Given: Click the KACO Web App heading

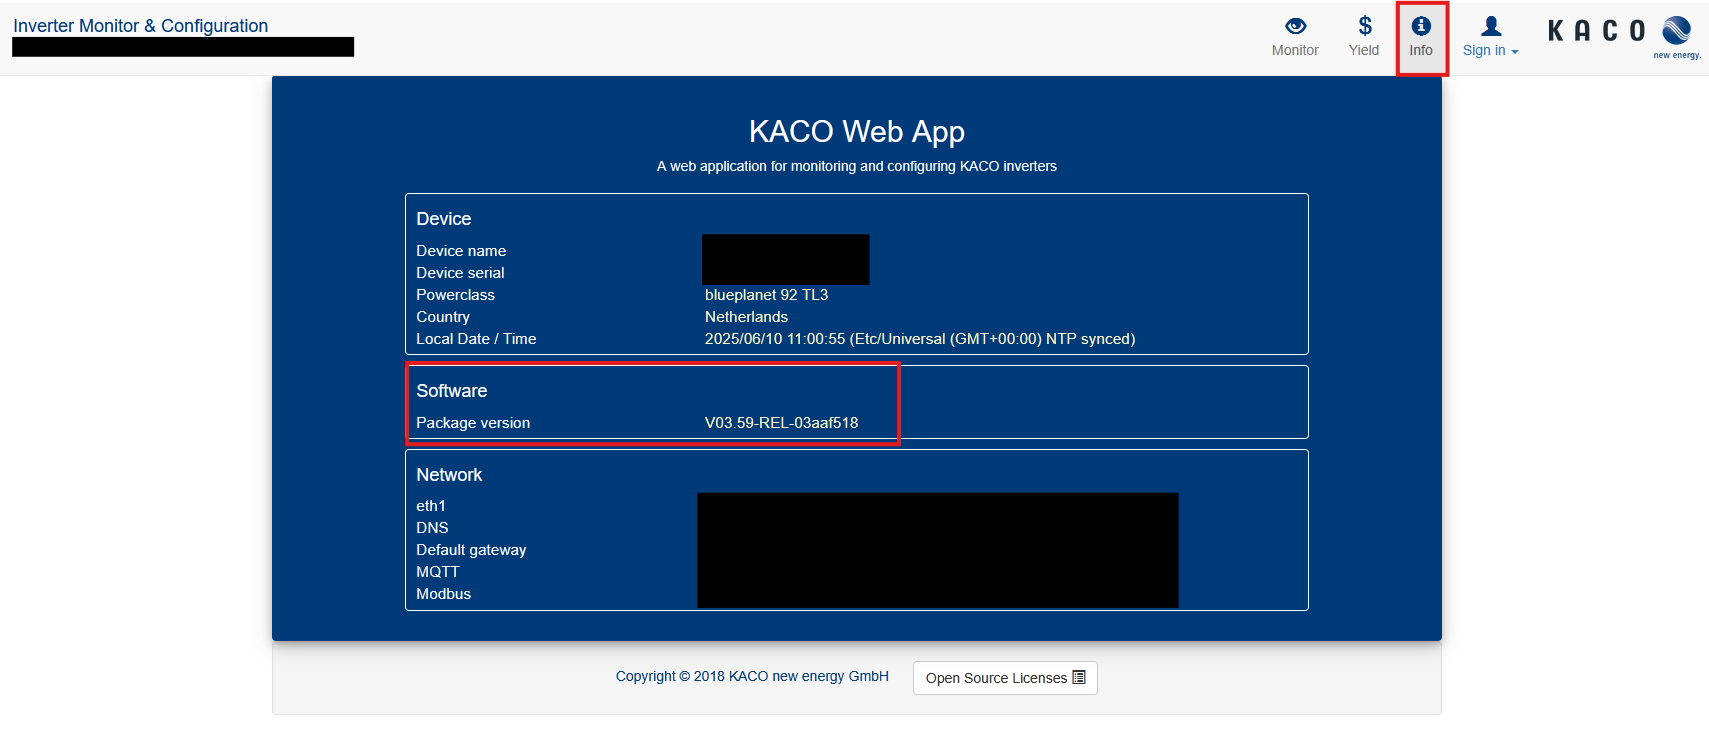Looking at the screenshot, I should 856,131.
